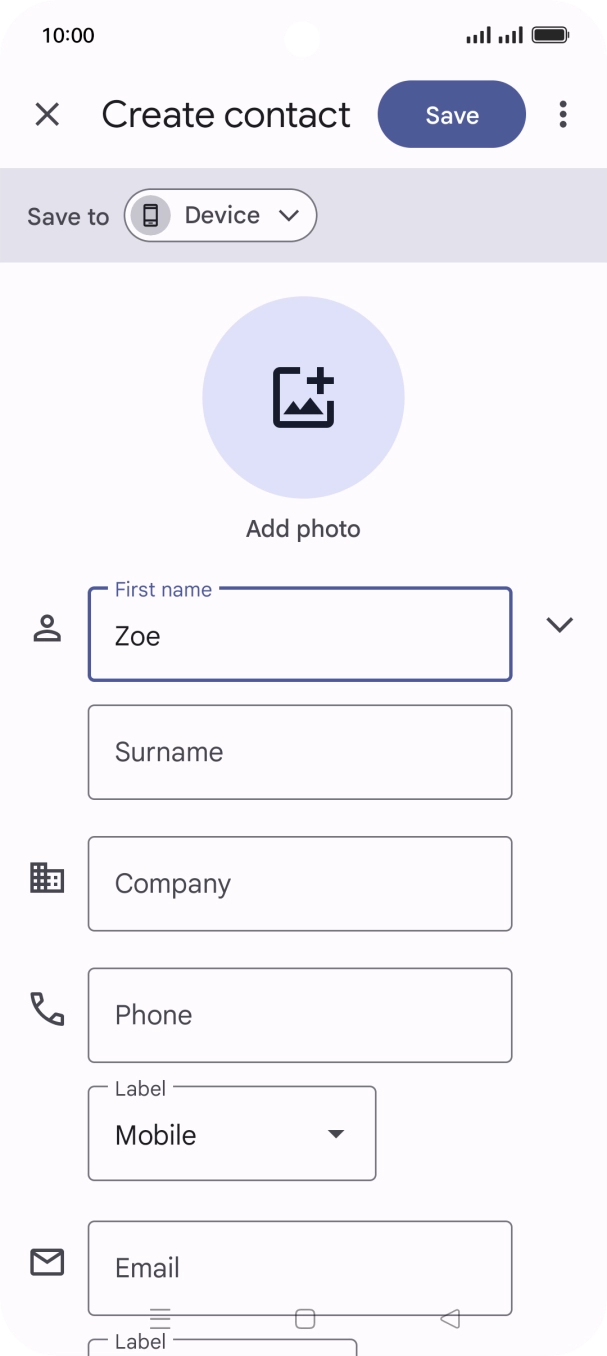Close the Create contact screen via X
Viewport: 607px width, 1356px height.
pos(47,114)
